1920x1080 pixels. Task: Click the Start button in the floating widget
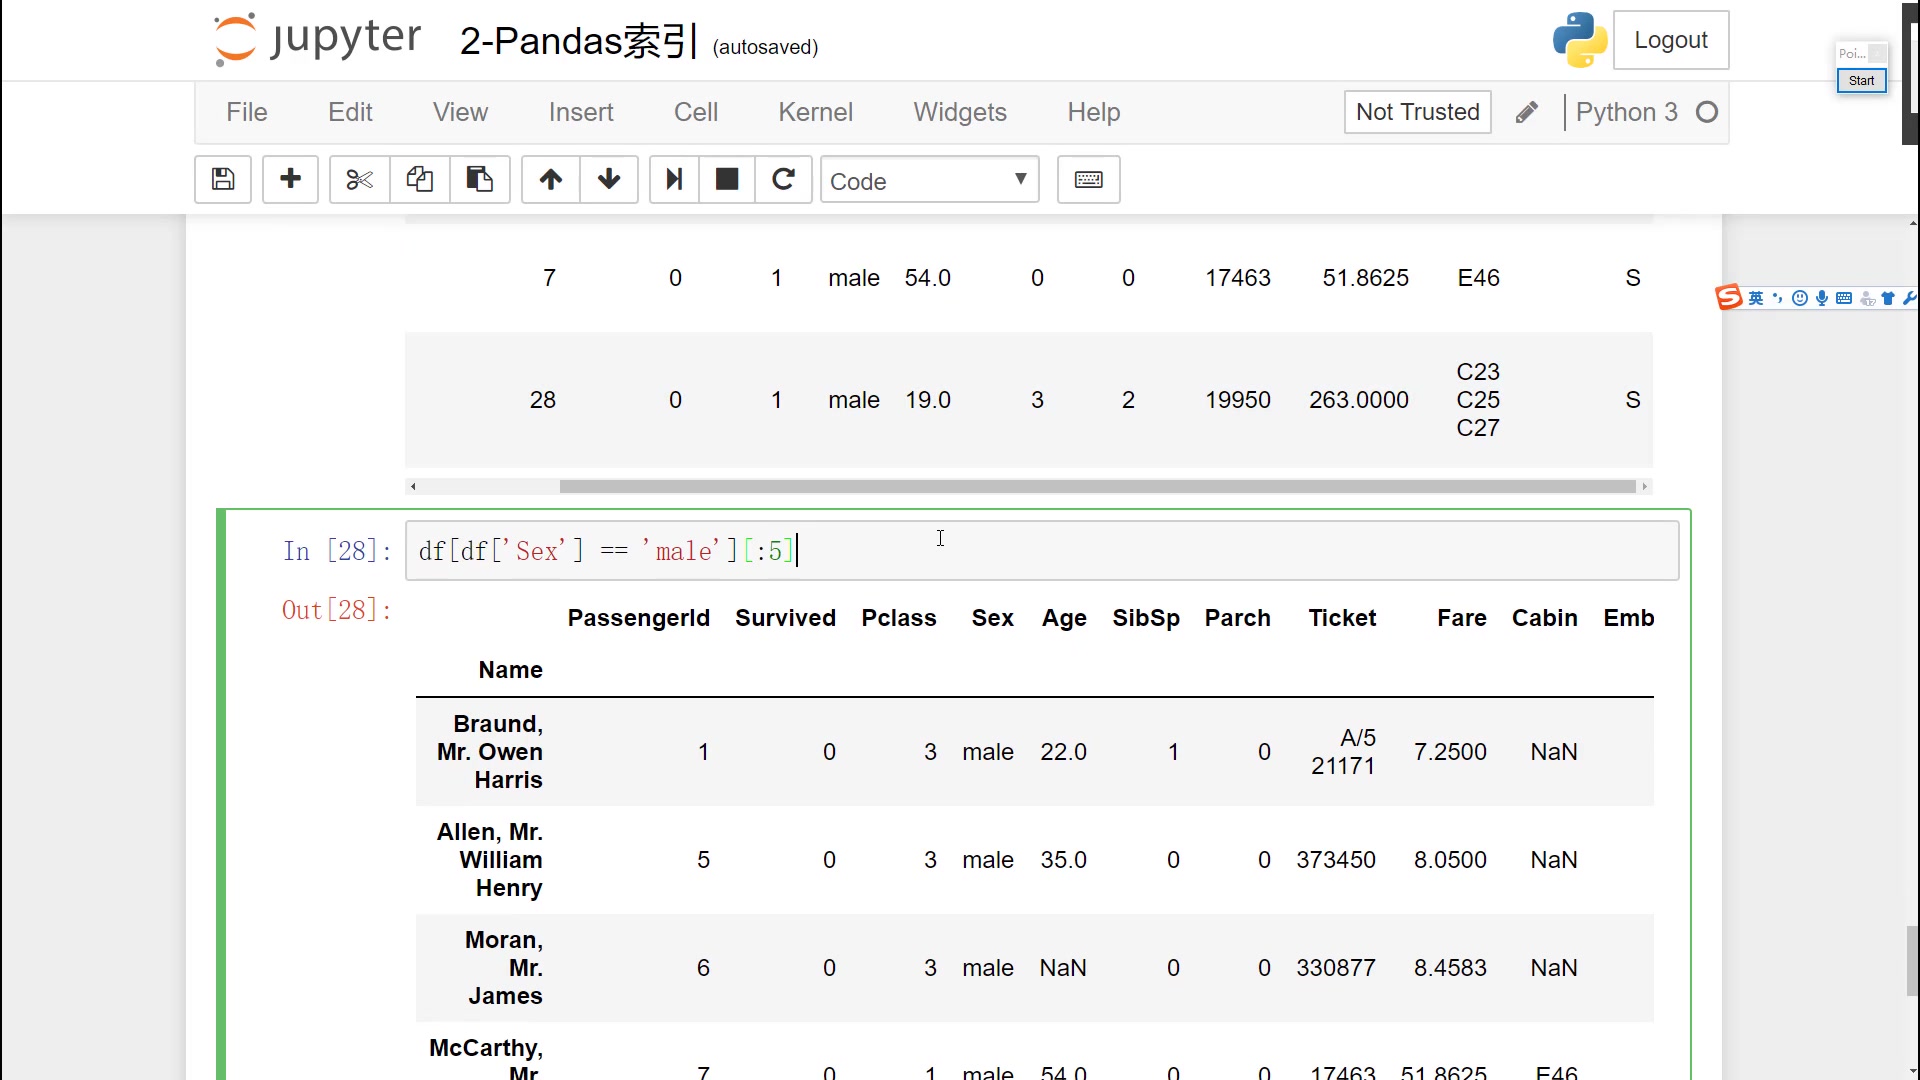(1861, 81)
